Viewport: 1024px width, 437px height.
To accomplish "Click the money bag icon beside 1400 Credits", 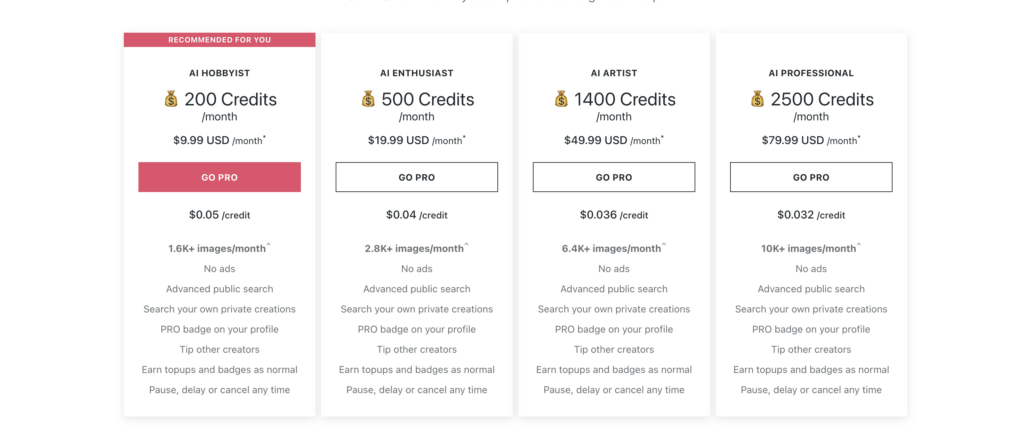I will point(561,99).
